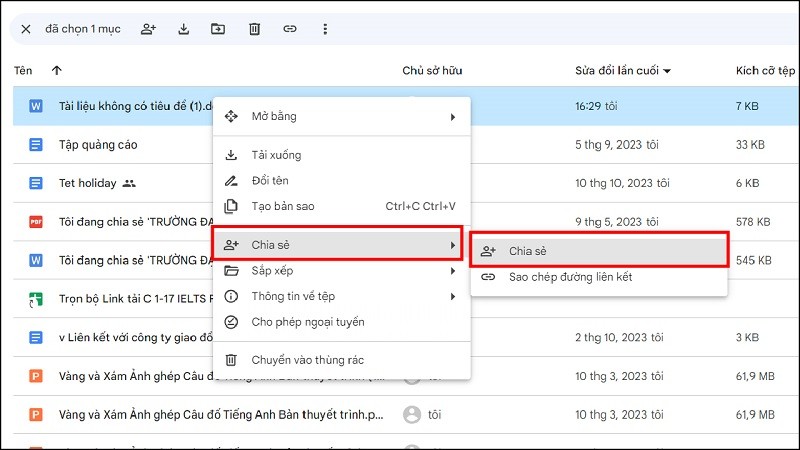Screen dimensions: 800x450
Task: Expand the main-menu 'Chia sẻ' arrow
Action: (453, 245)
